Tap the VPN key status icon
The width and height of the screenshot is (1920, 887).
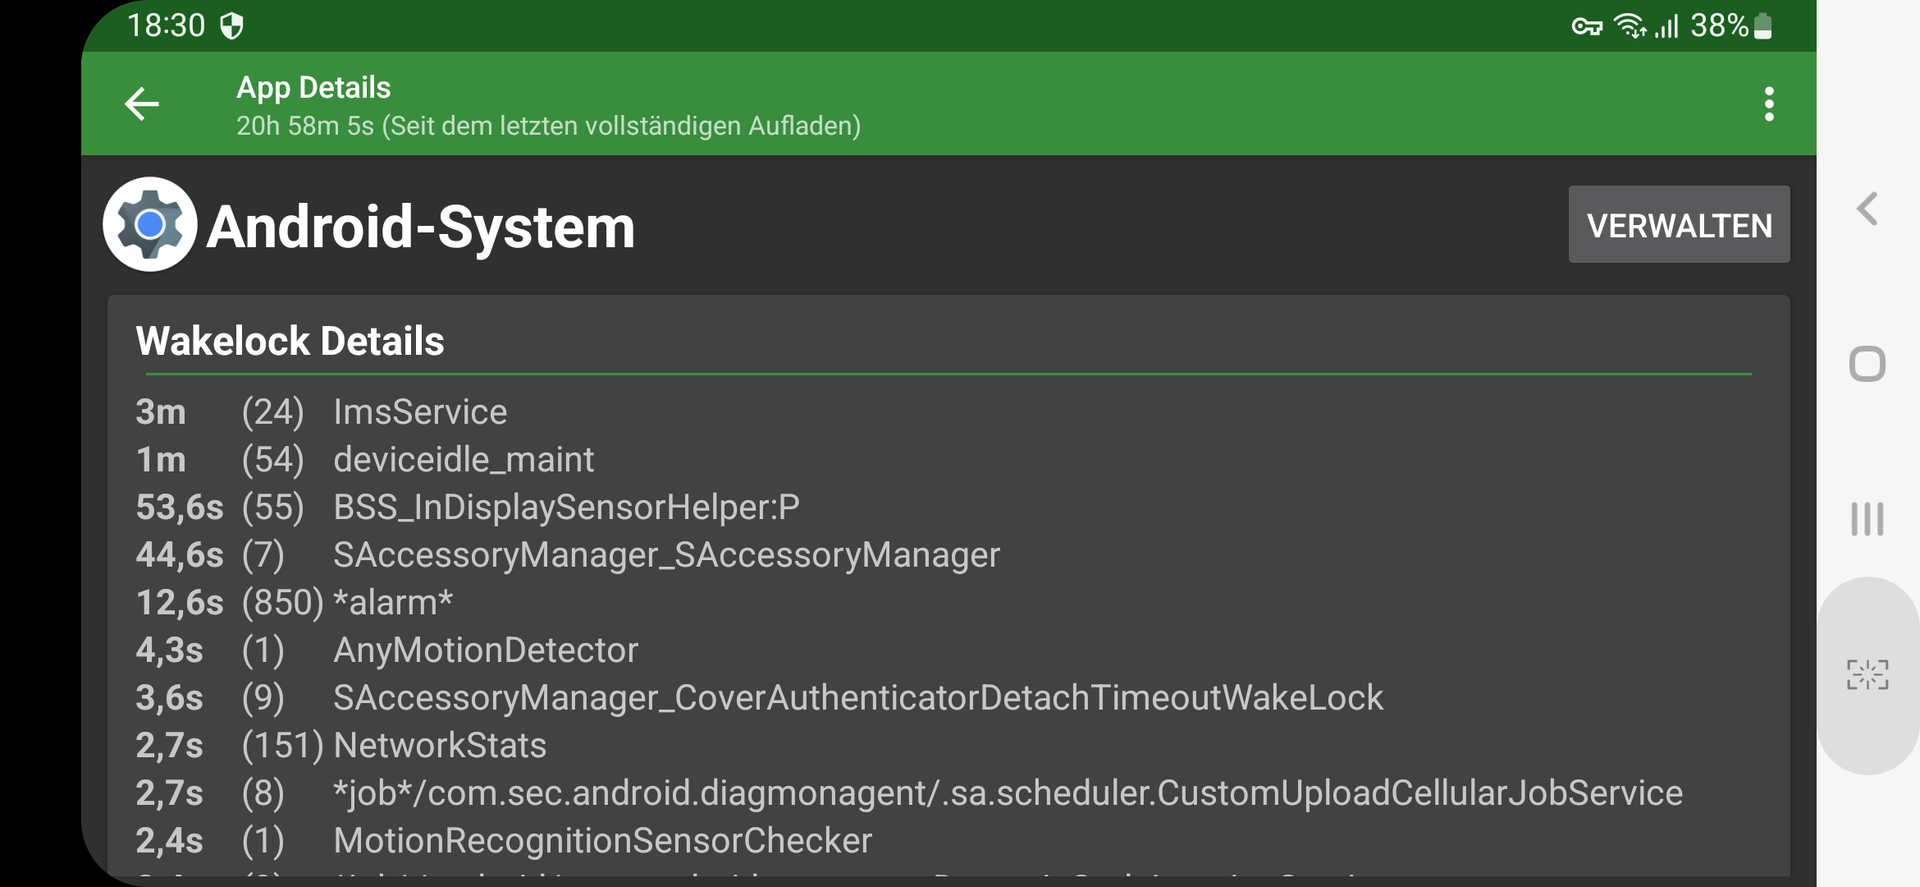1587,27
